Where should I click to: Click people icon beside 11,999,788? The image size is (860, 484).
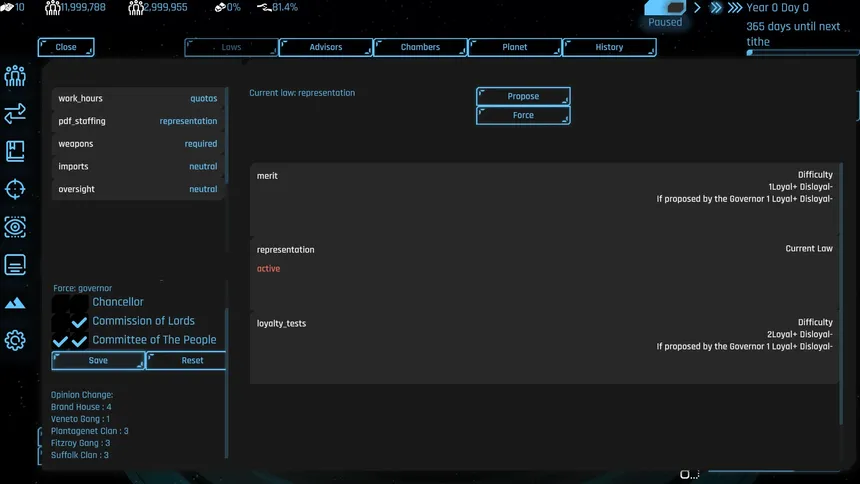point(52,8)
